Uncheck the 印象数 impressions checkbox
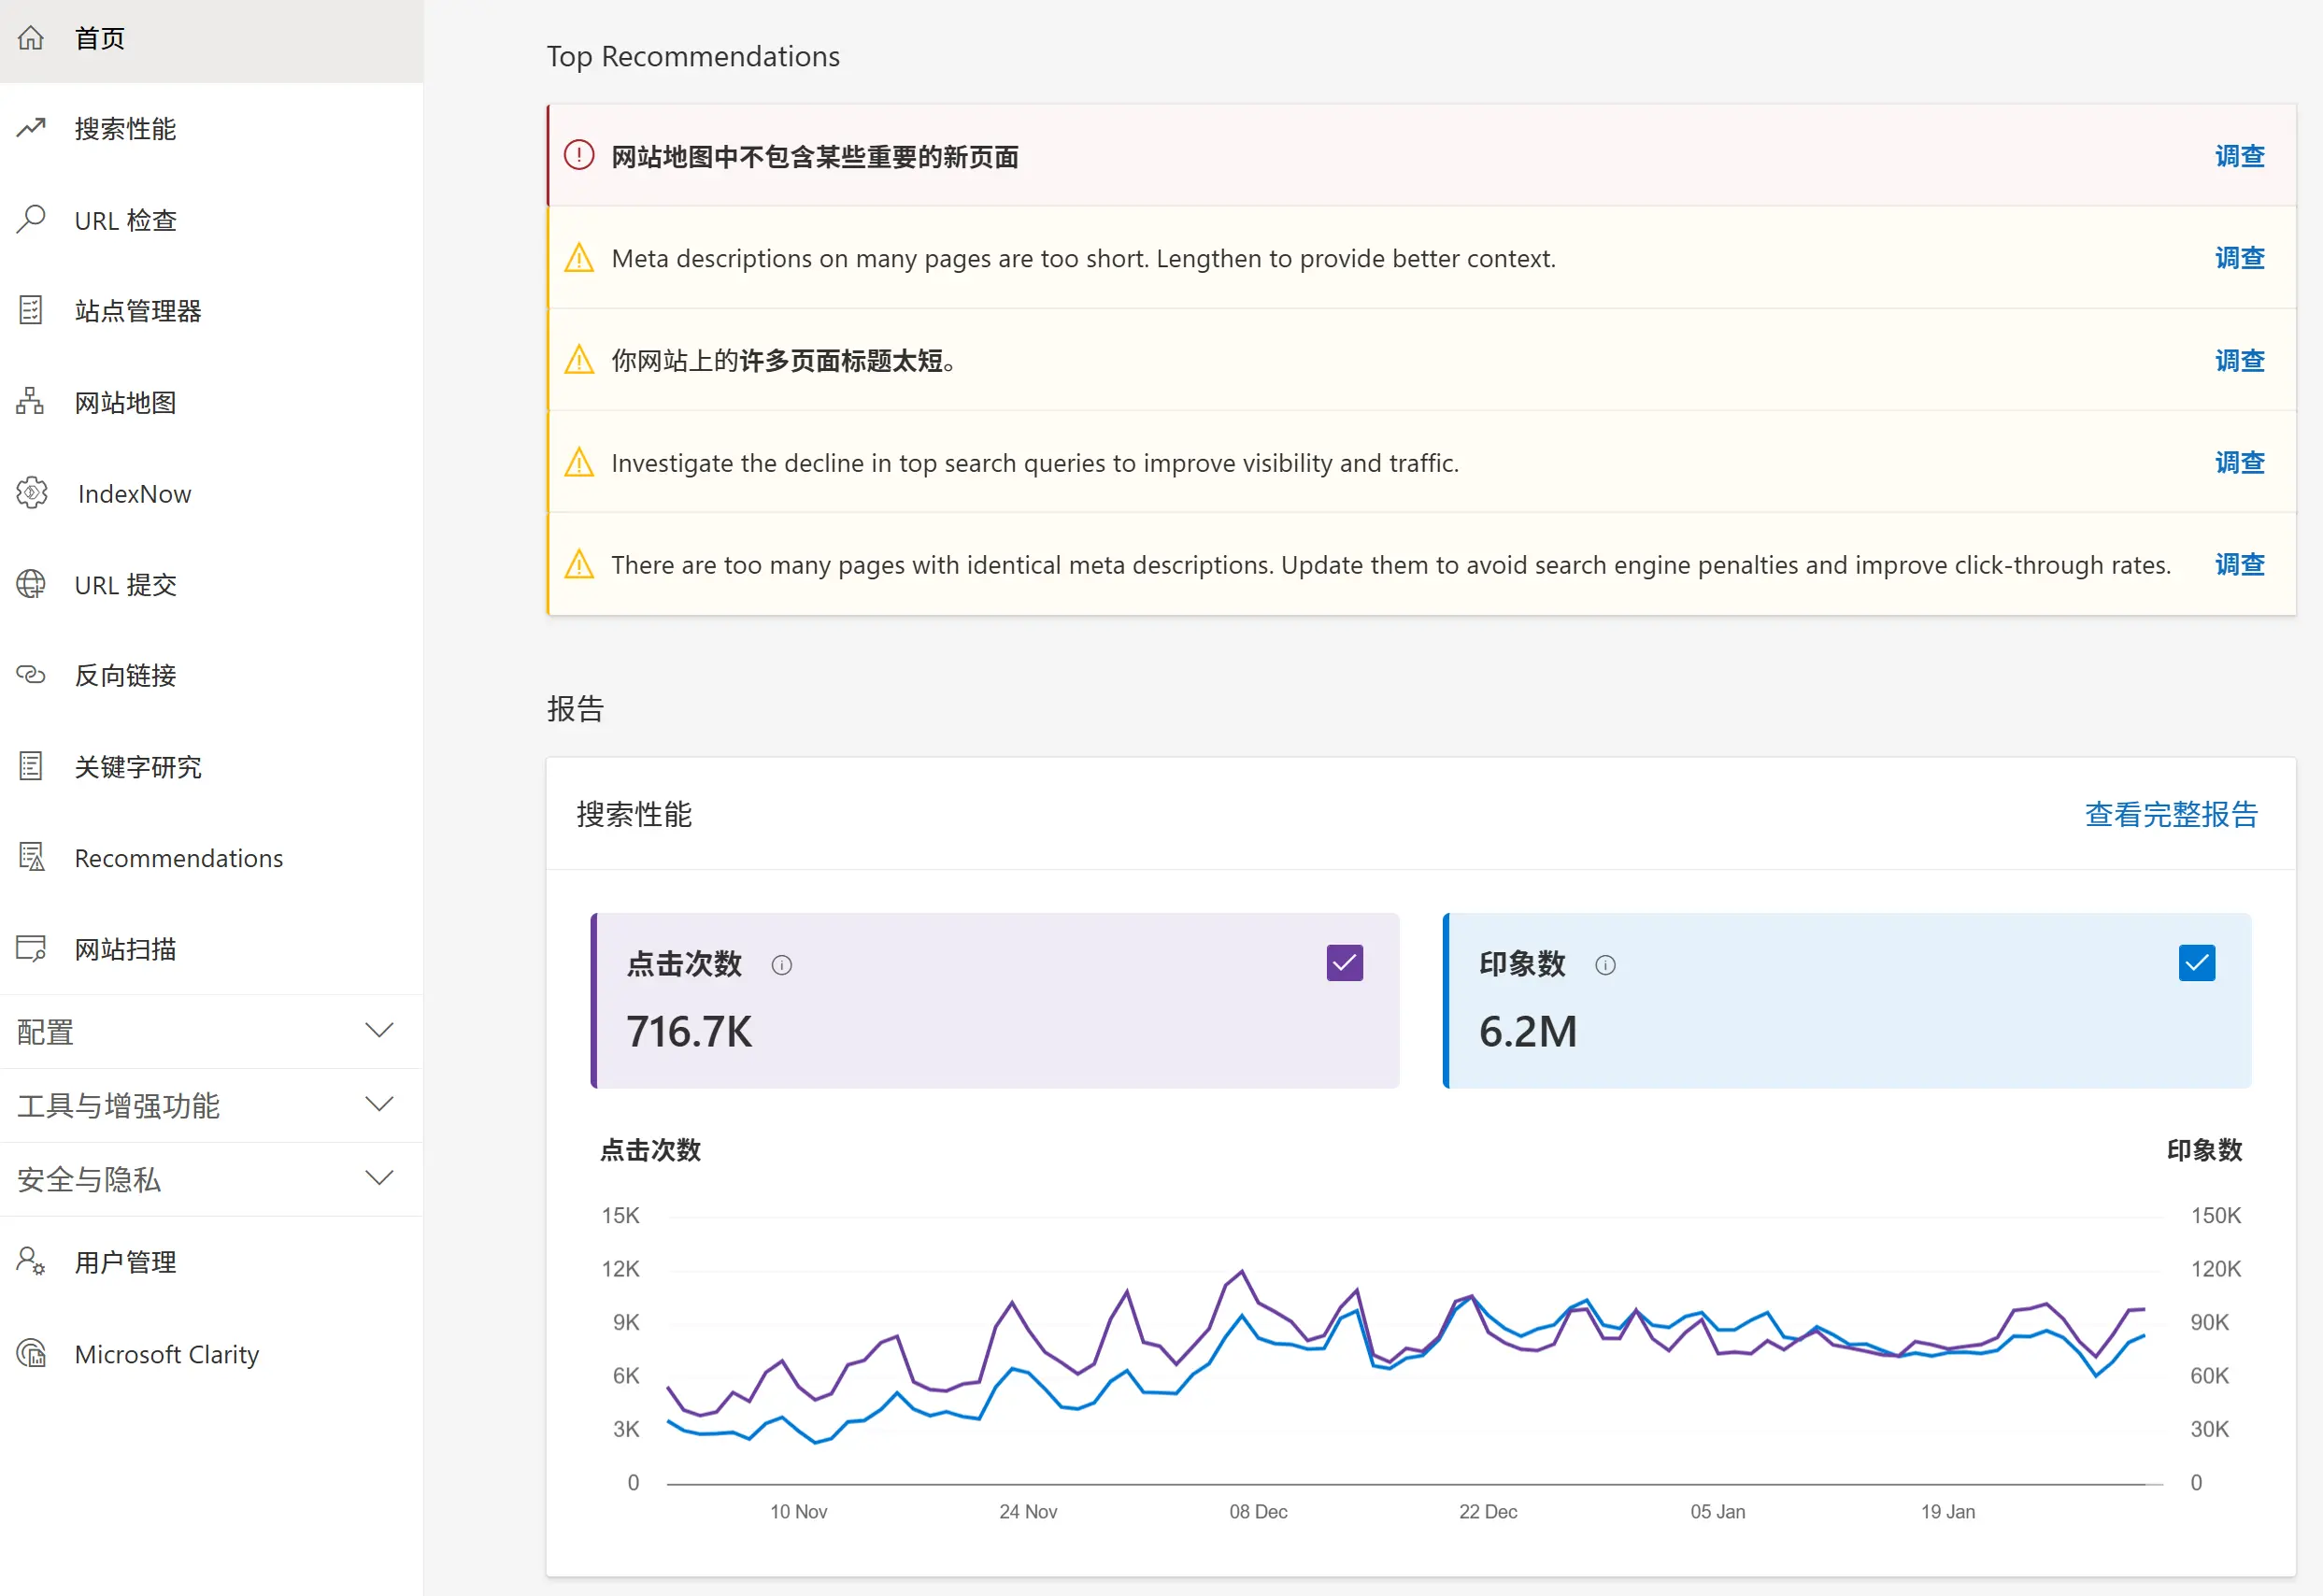The width and height of the screenshot is (2323, 1596). pyautogui.click(x=2196, y=962)
